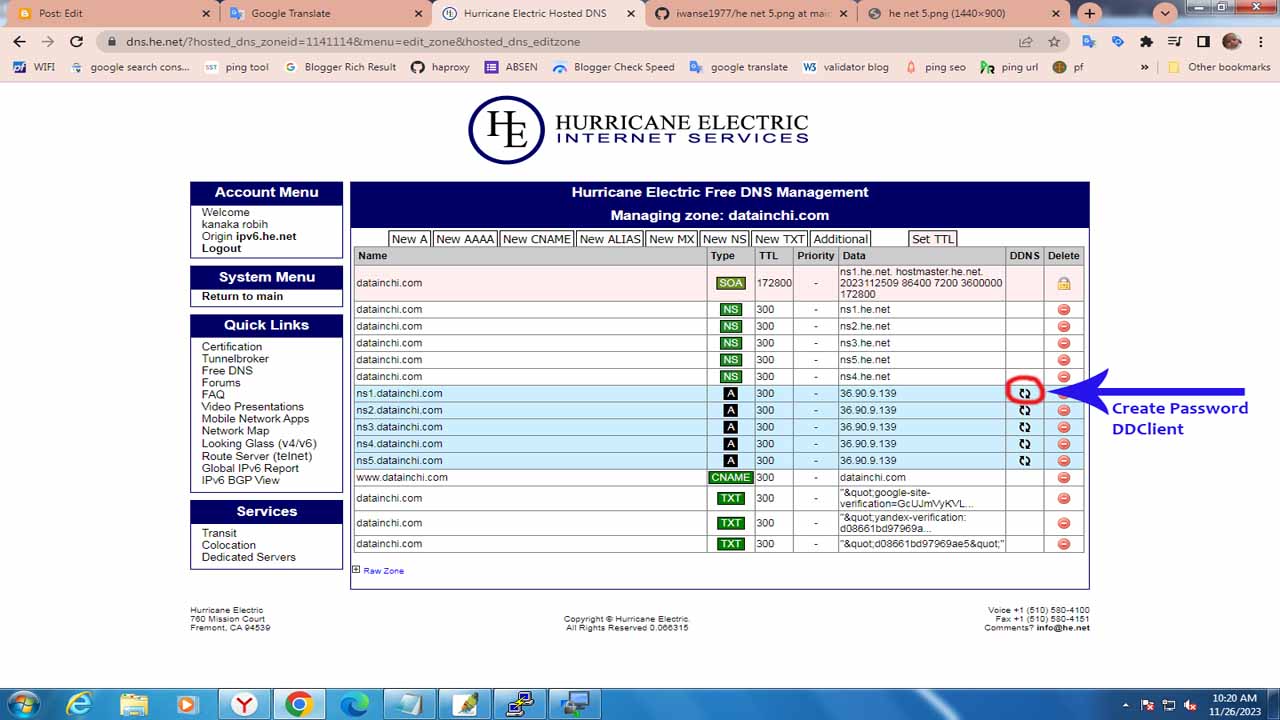Open the Chrome Extensions puzzle icon

(x=1146, y=42)
